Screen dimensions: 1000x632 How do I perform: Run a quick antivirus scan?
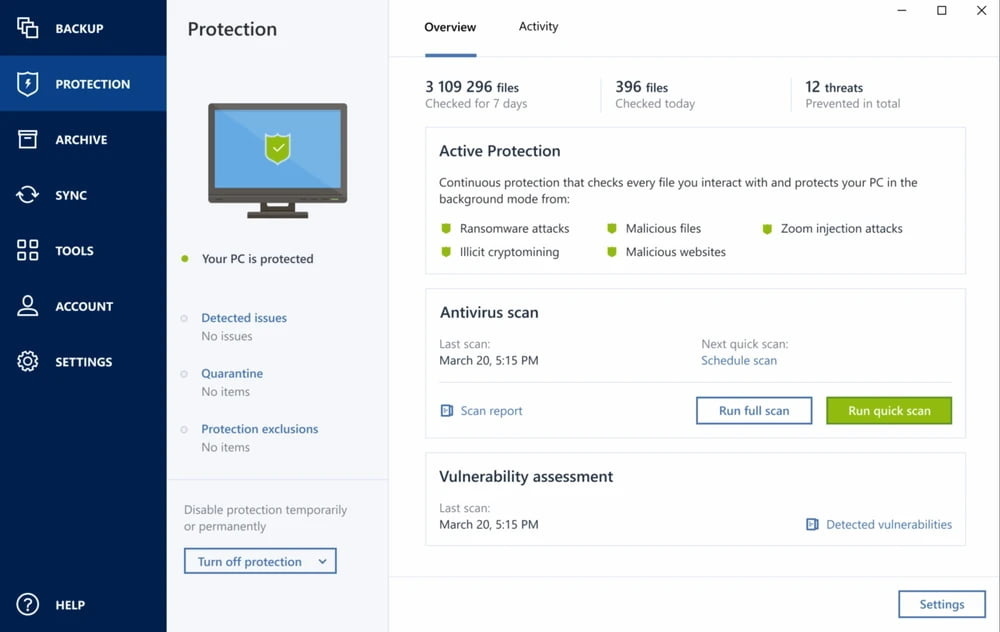point(888,410)
